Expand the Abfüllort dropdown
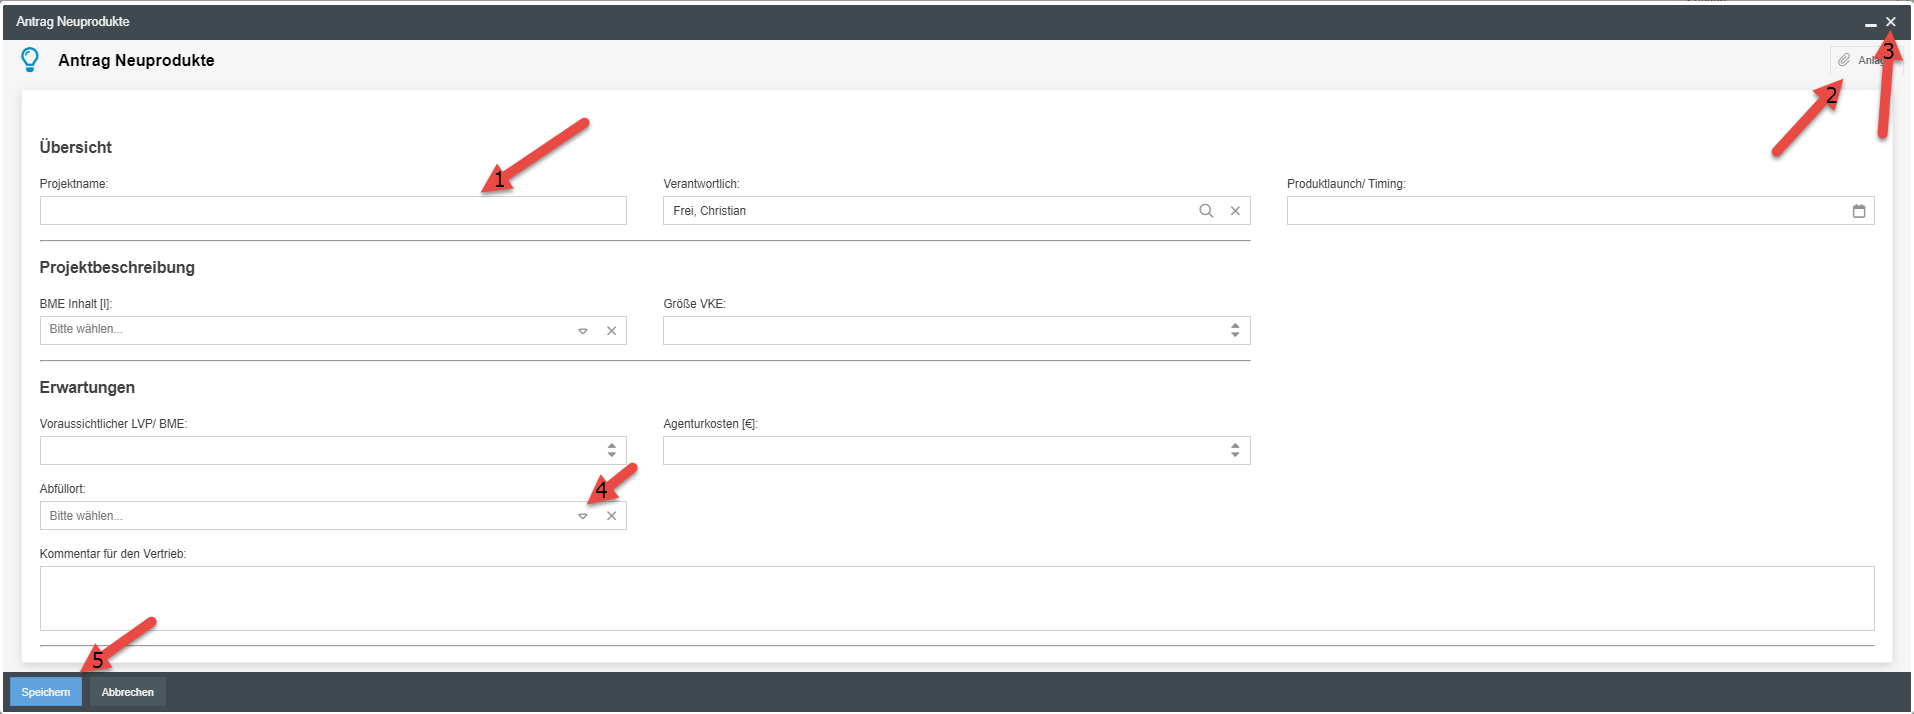1914x714 pixels. (x=583, y=516)
